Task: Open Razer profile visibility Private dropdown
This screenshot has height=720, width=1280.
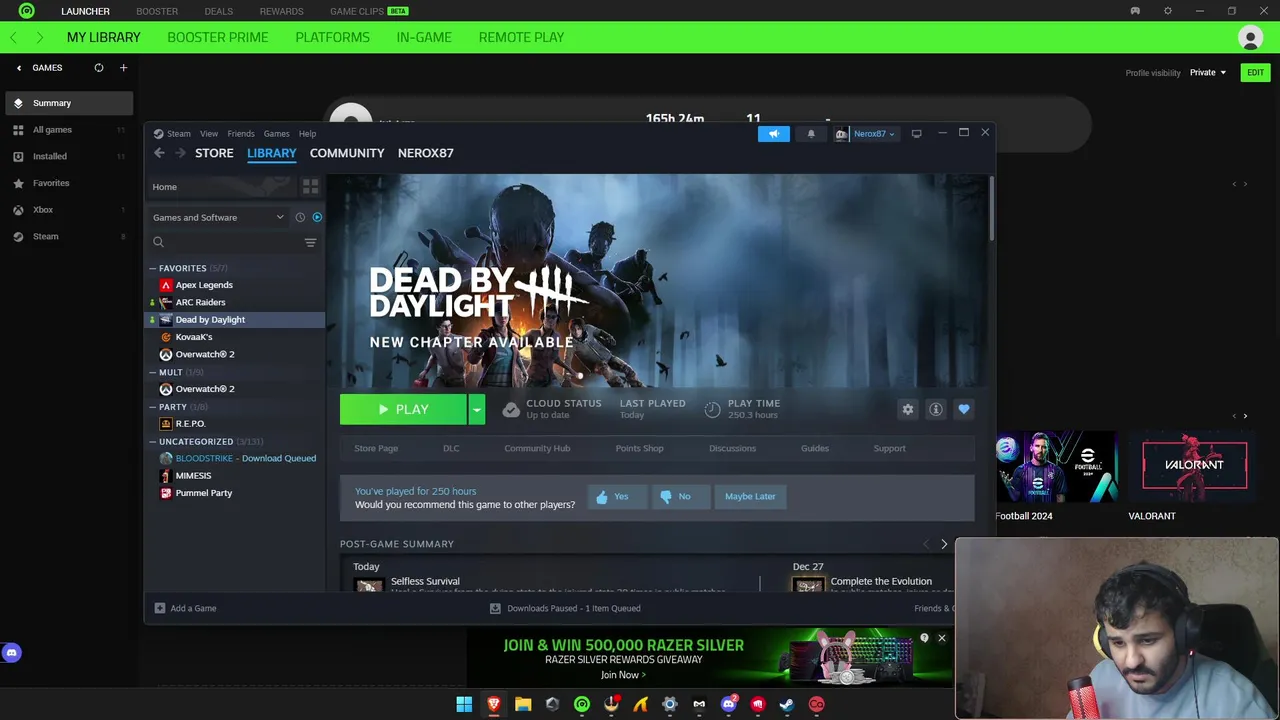Action: click(x=1208, y=72)
